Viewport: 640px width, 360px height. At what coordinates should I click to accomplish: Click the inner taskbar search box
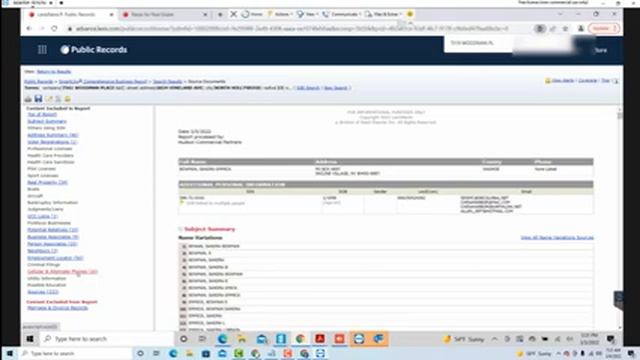(107, 339)
